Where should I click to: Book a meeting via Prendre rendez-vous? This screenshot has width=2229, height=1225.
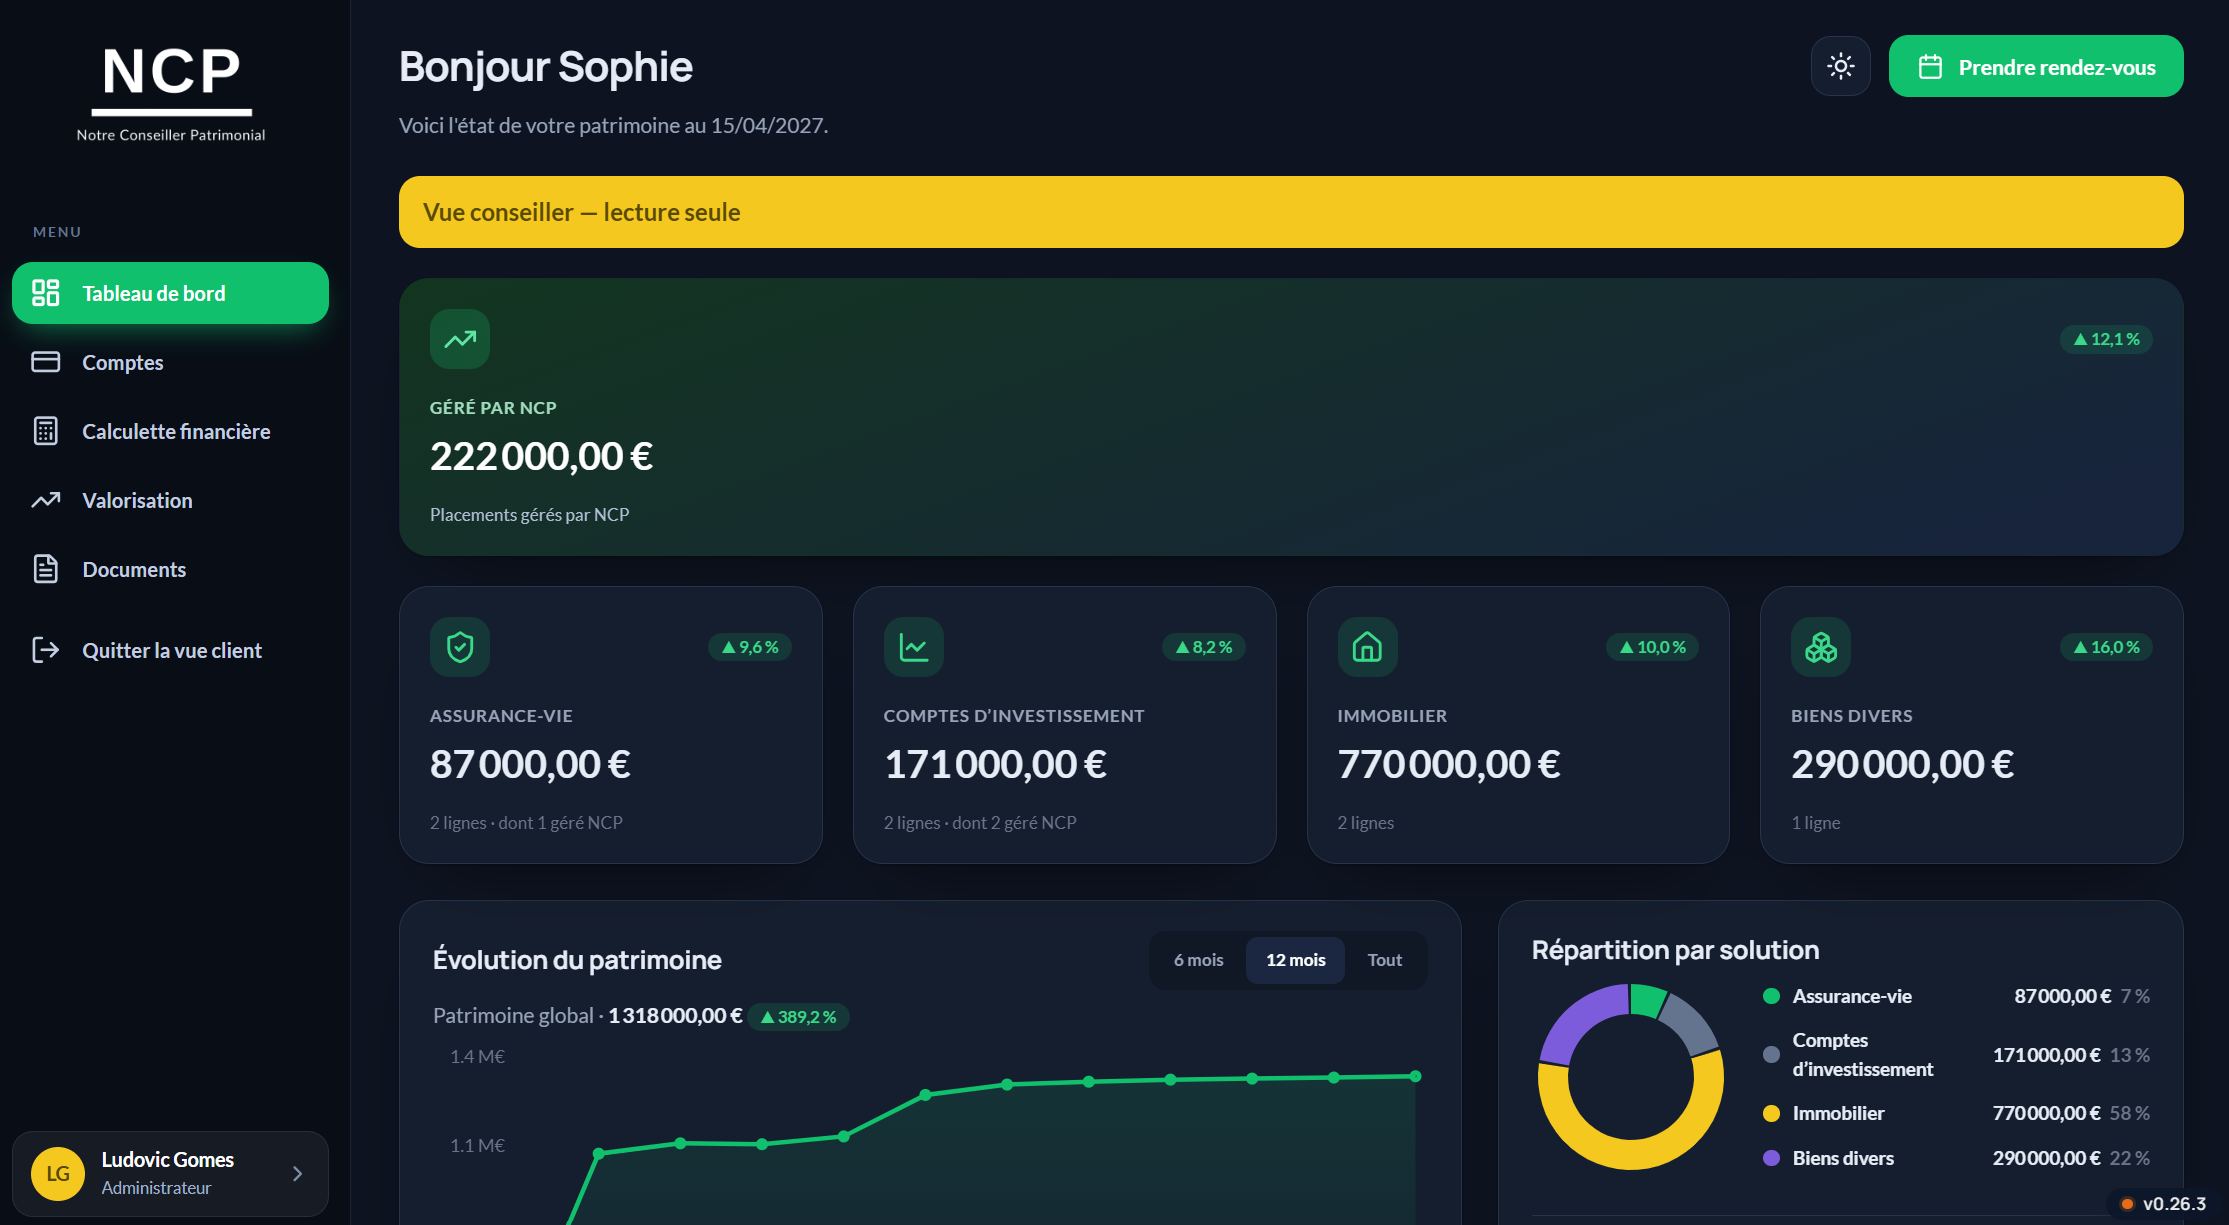pyautogui.click(x=2036, y=66)
